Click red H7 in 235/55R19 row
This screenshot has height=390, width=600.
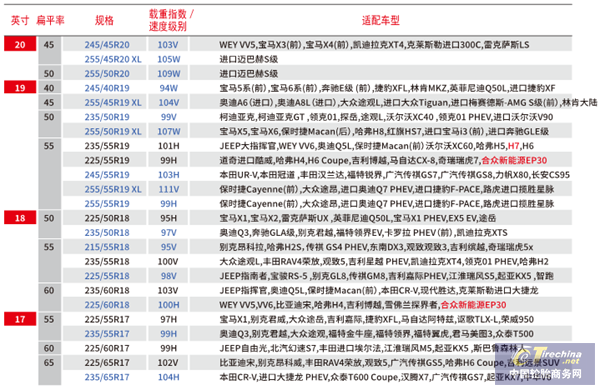(514, 146)
